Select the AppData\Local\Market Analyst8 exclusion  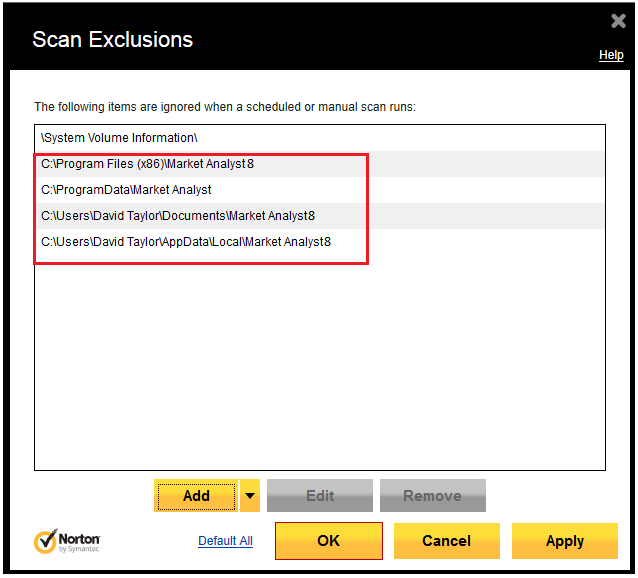coord(319,242)
